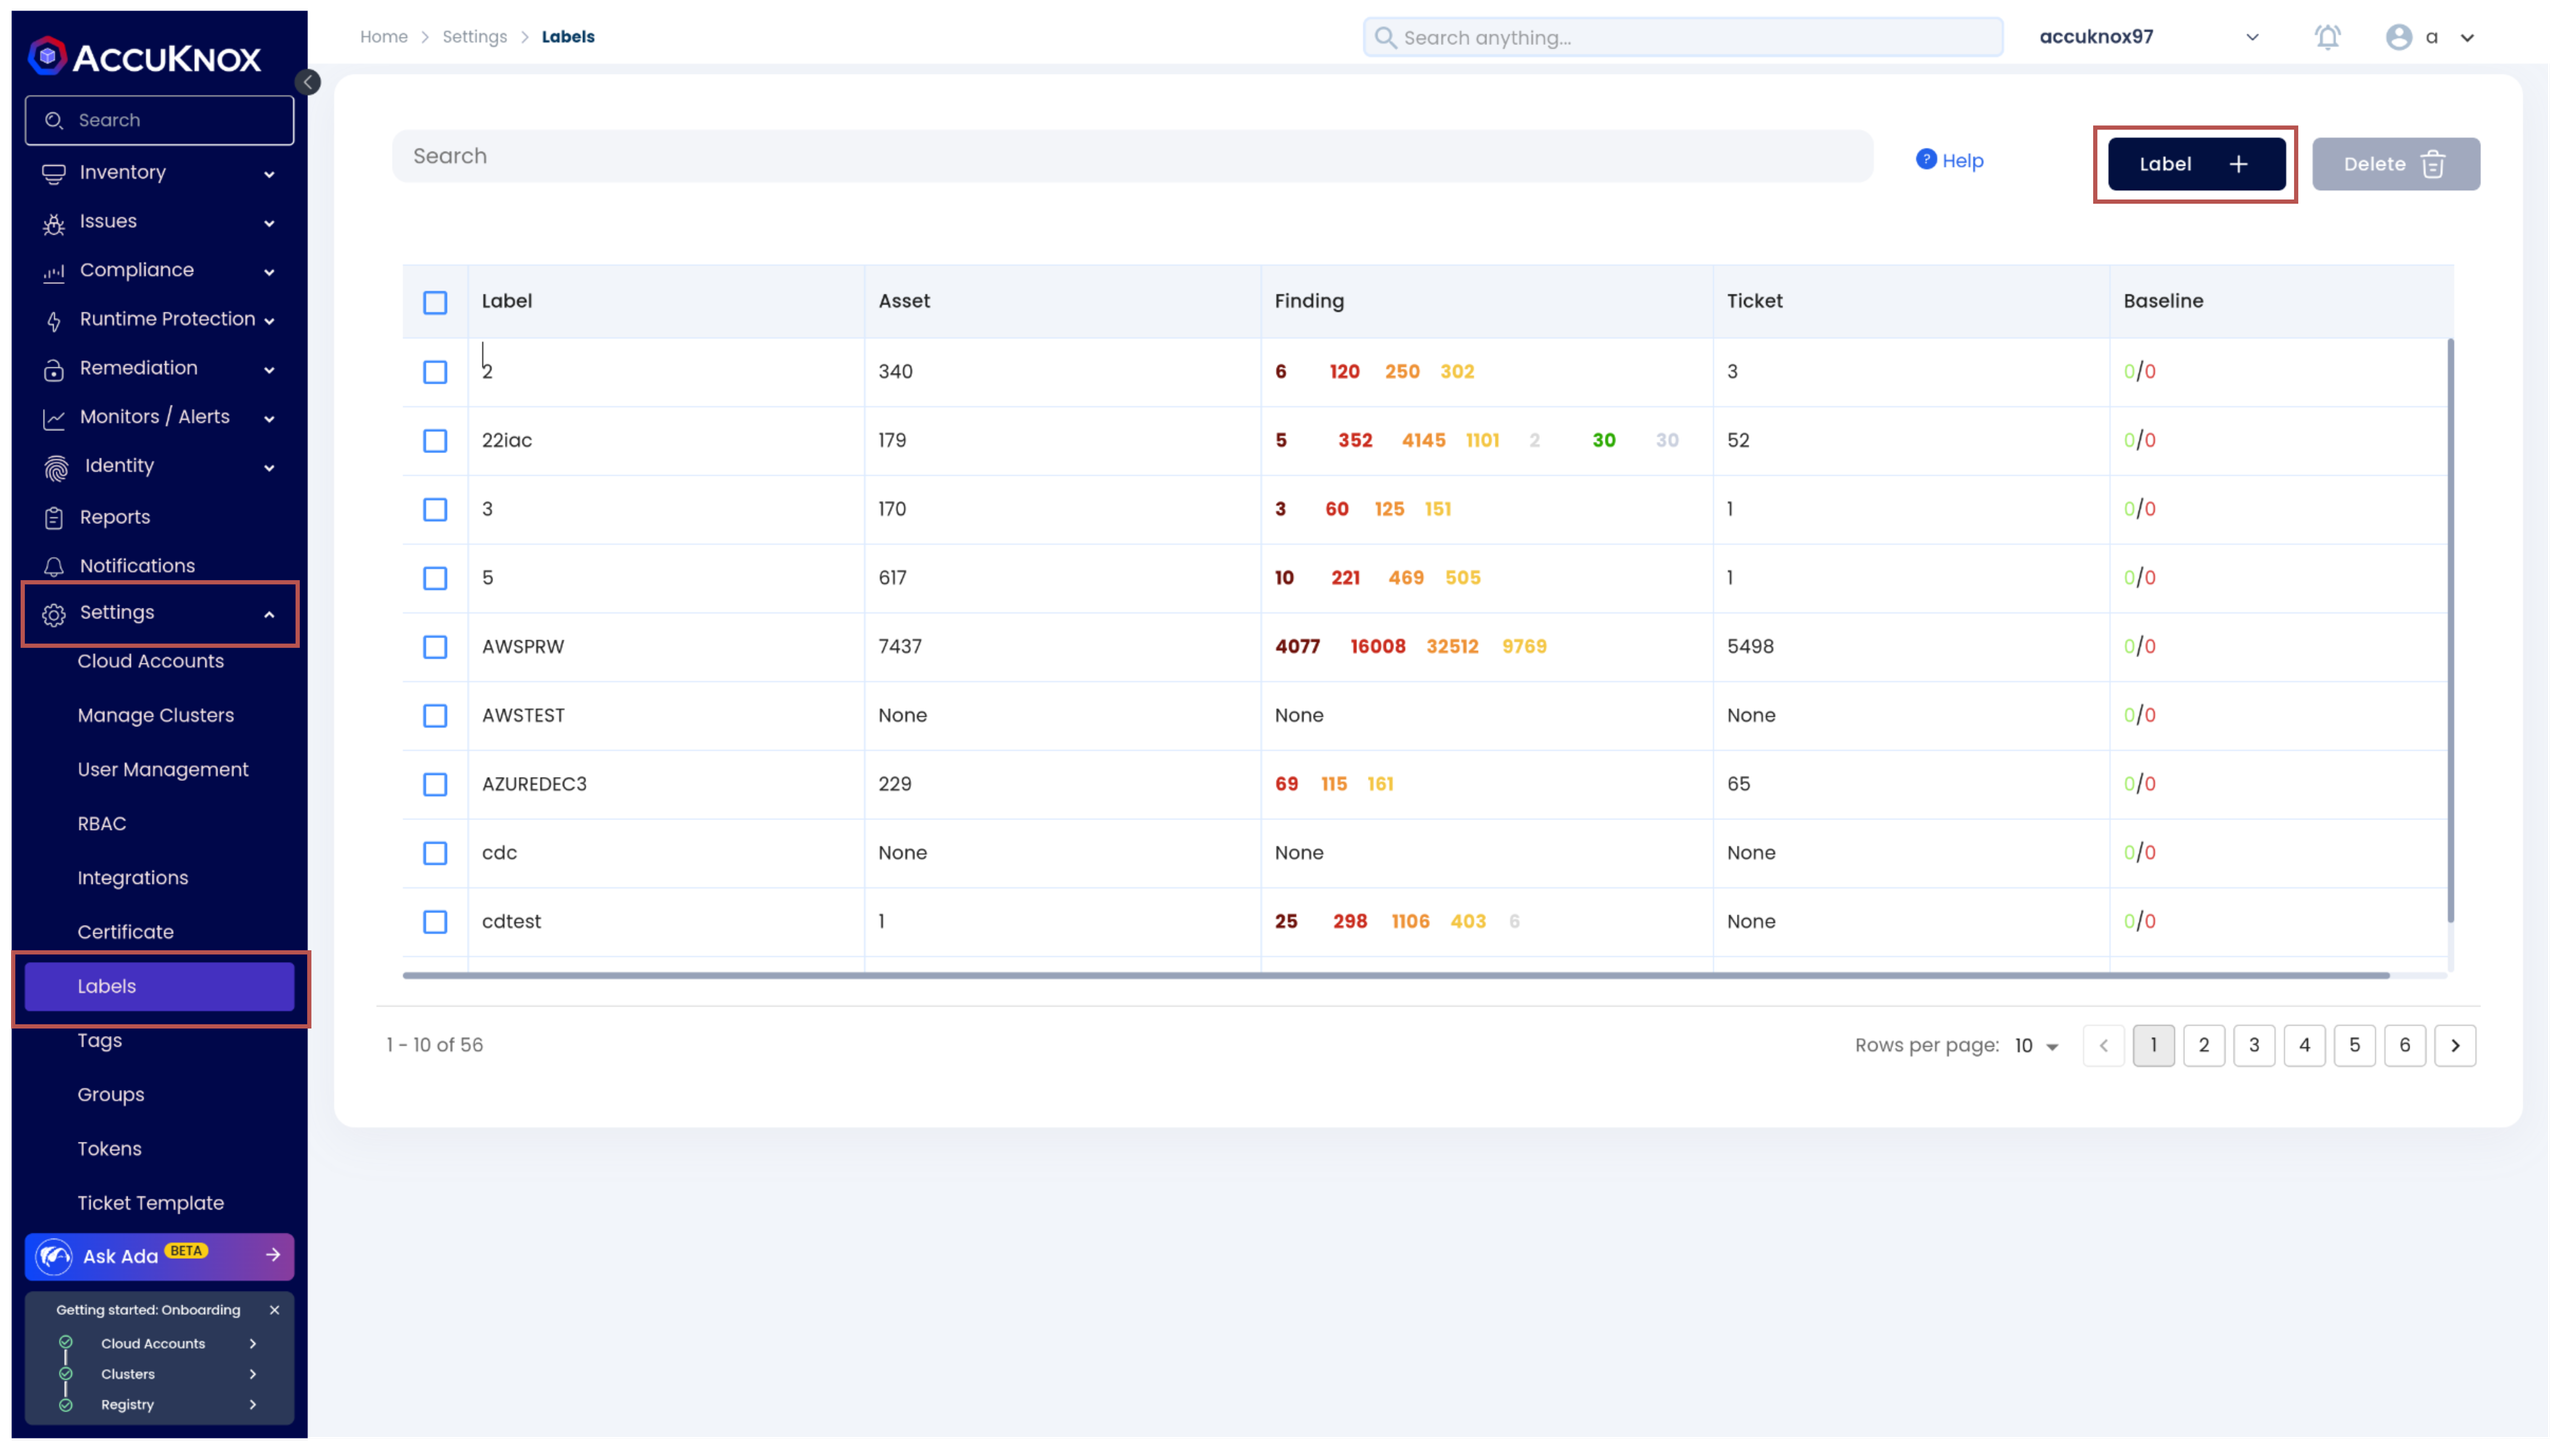Click the horizontal table scrollbar
The width and height of the screenshot is (2560, 1449).
tap(1396, 975)
